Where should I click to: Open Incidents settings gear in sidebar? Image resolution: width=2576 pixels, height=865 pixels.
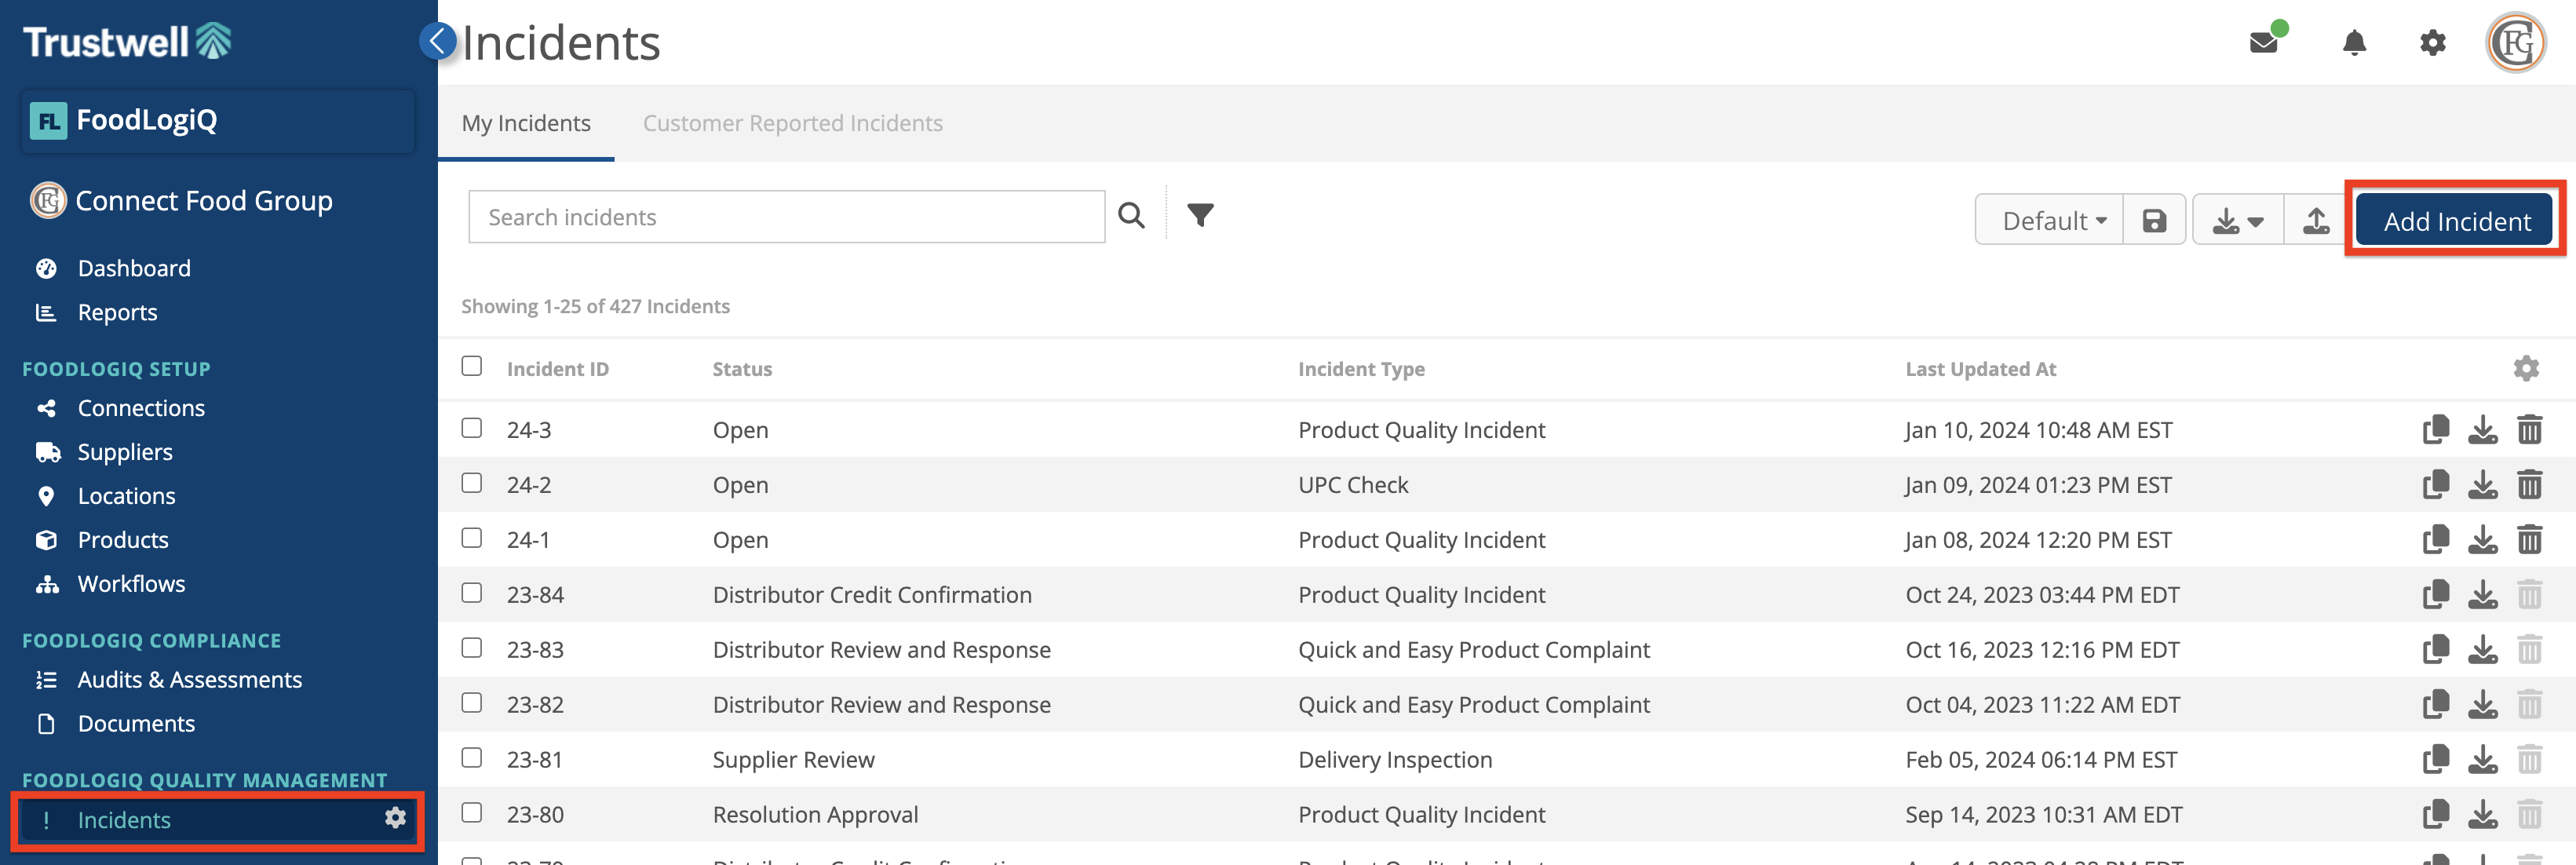pyautogui.click(x=395, y=818)
